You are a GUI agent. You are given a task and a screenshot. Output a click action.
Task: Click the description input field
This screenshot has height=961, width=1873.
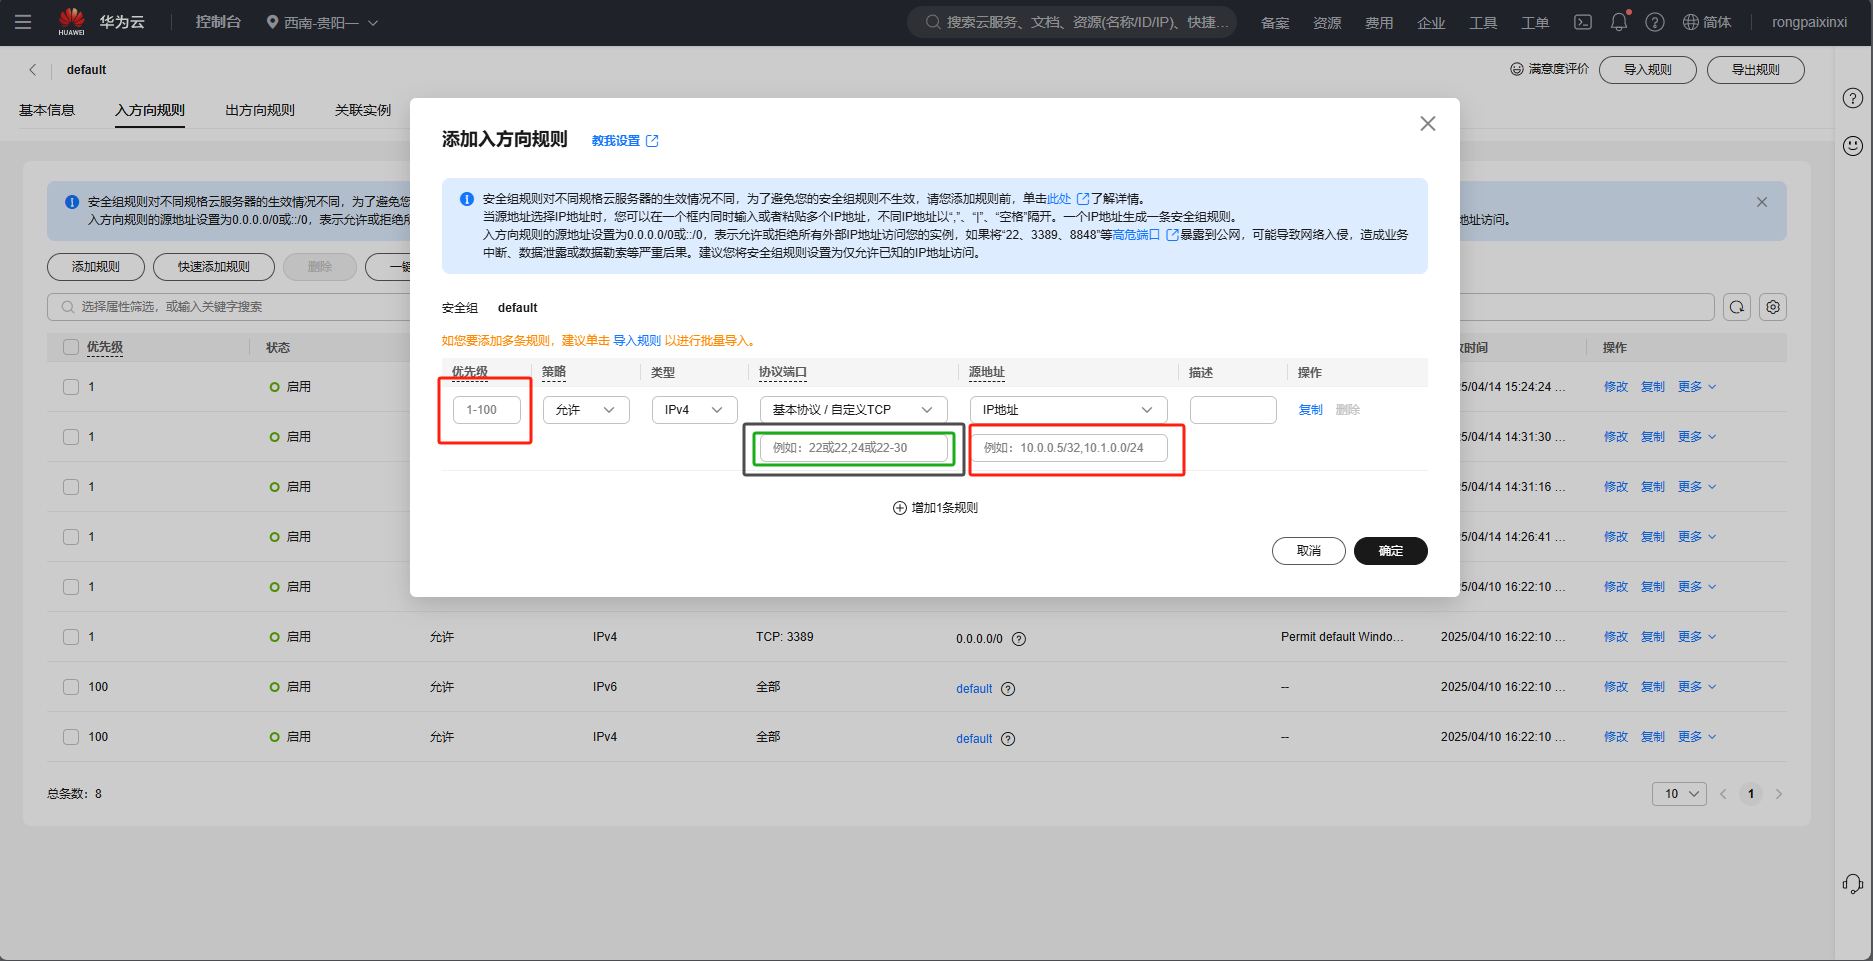[x=1233, y=410]
